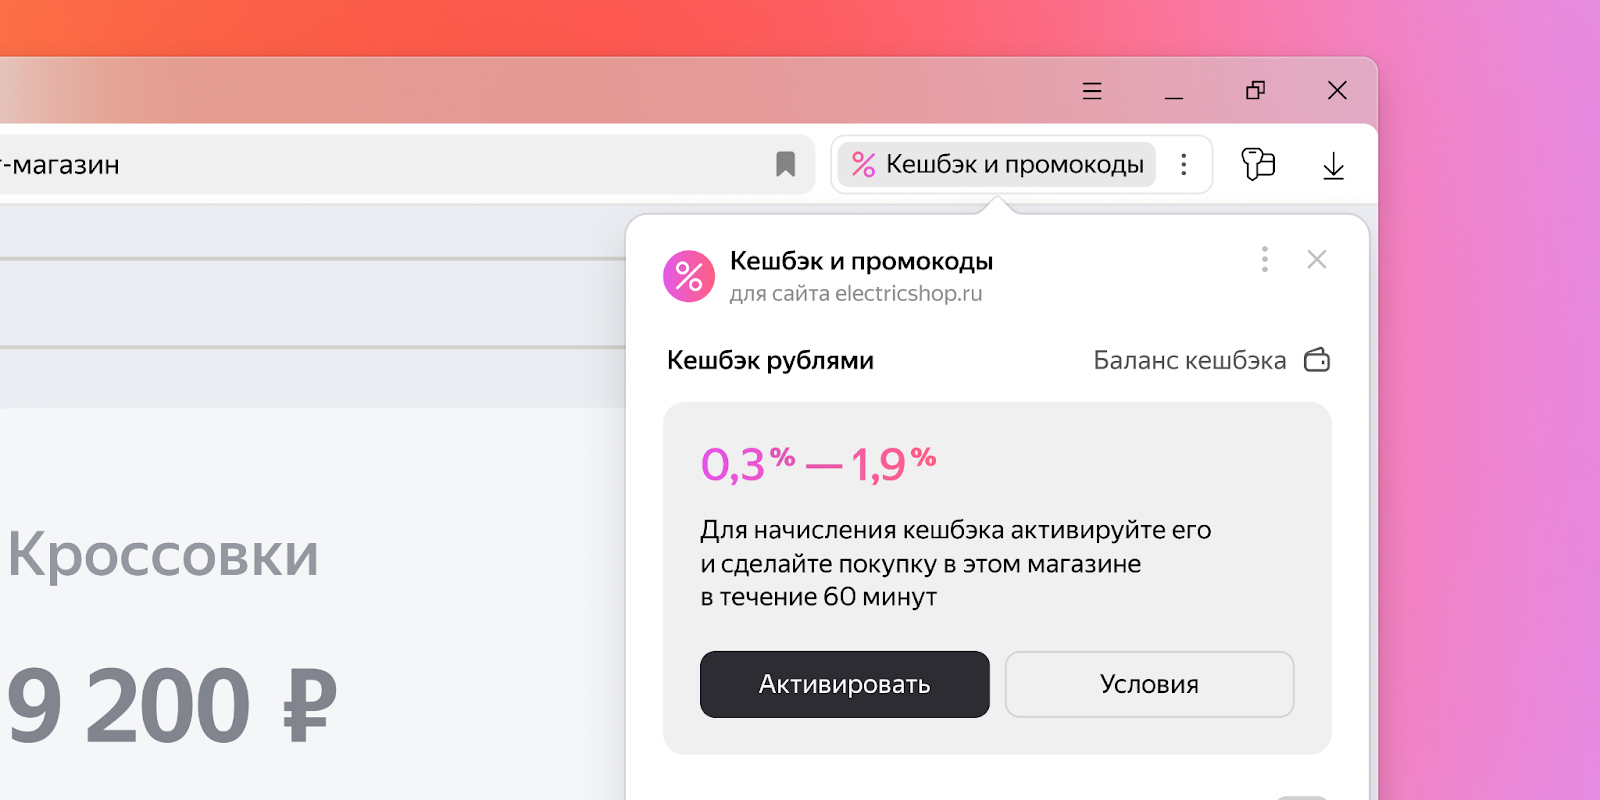
Task: Bookmark this page in the address bar
Action: tap(786, 164)
